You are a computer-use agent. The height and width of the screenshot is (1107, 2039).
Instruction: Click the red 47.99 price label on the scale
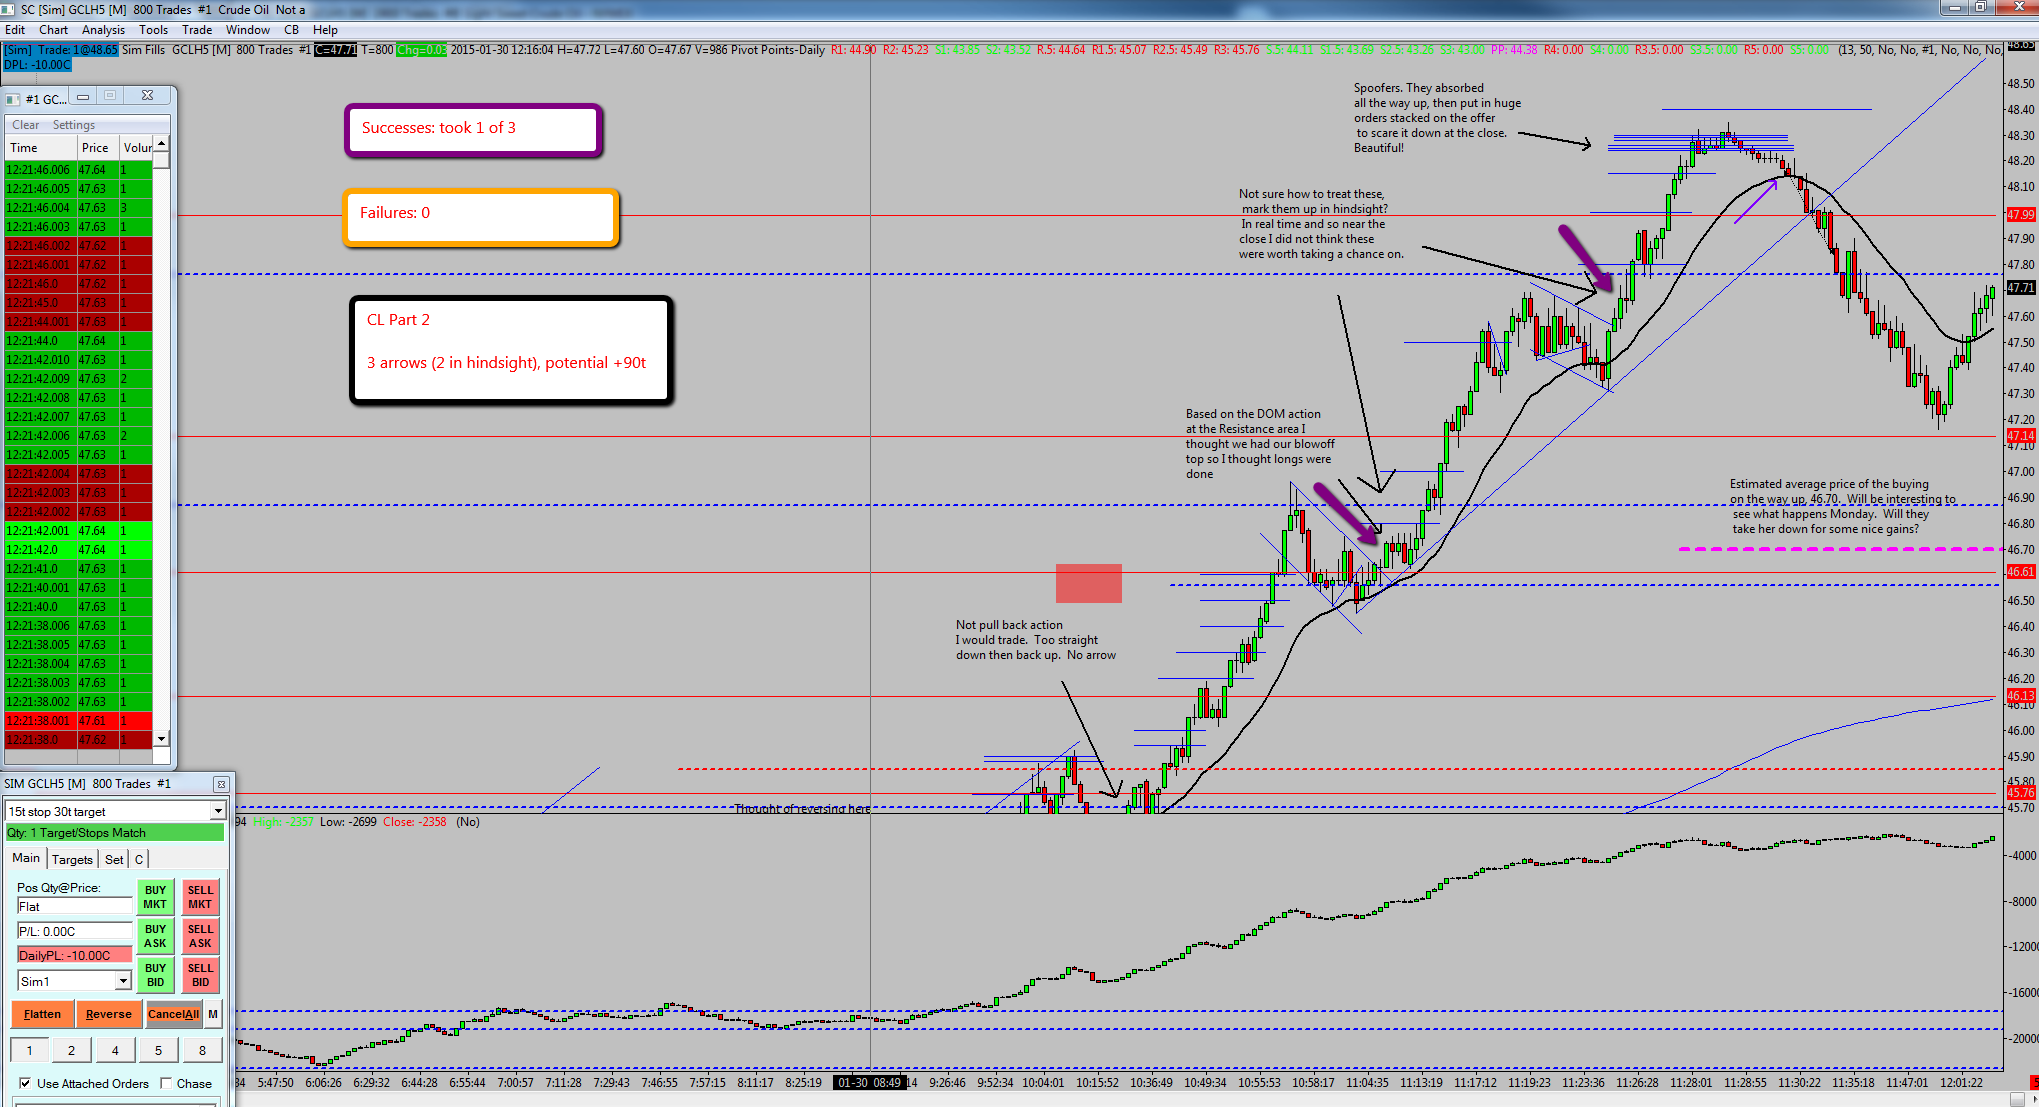click(2021, 215)
